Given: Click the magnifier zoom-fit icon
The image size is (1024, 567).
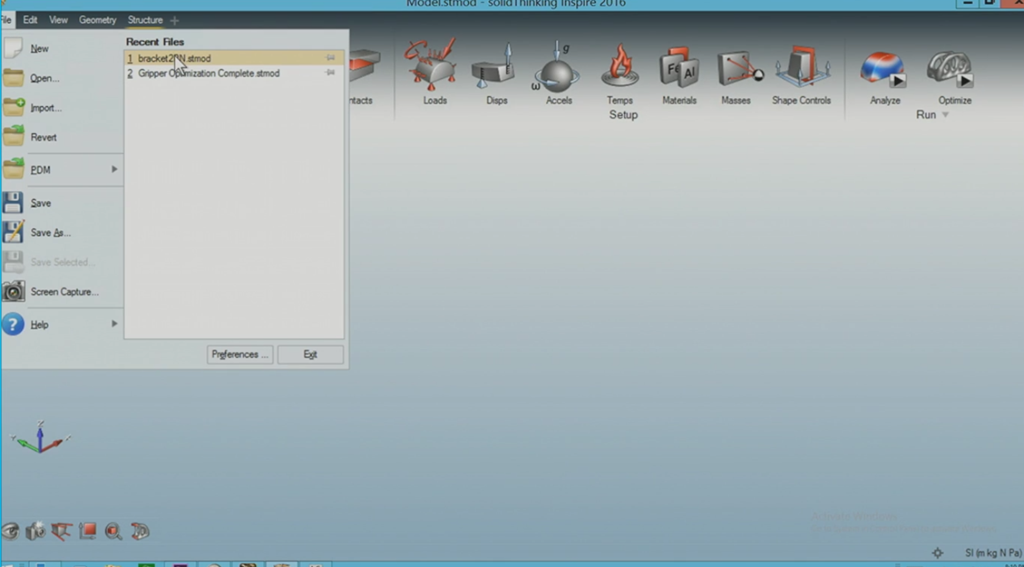Looking at the screenshot, I should pyautogui.click(x=114, y=531).
